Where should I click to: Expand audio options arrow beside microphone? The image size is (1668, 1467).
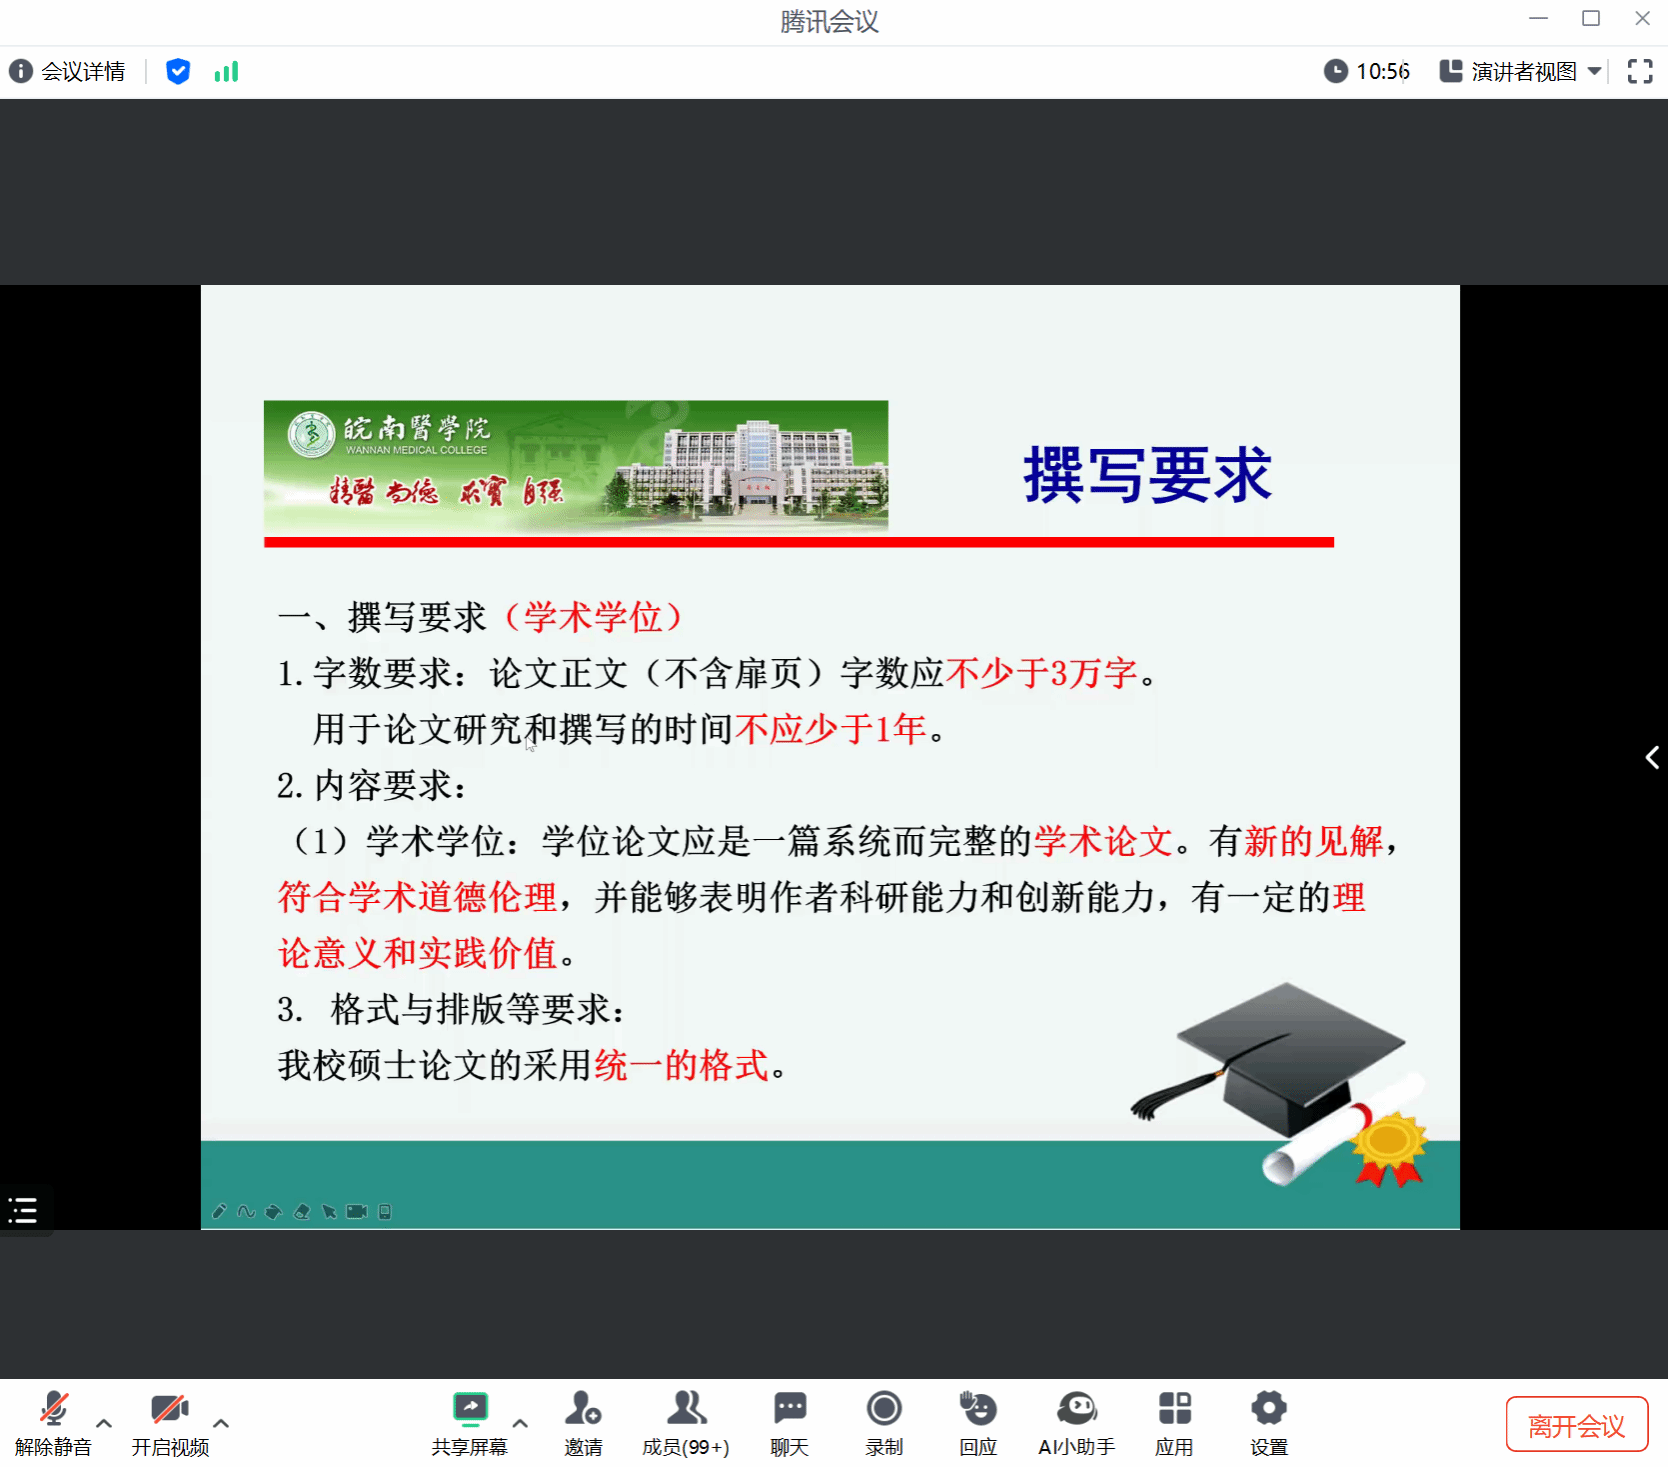(104, 1422)
